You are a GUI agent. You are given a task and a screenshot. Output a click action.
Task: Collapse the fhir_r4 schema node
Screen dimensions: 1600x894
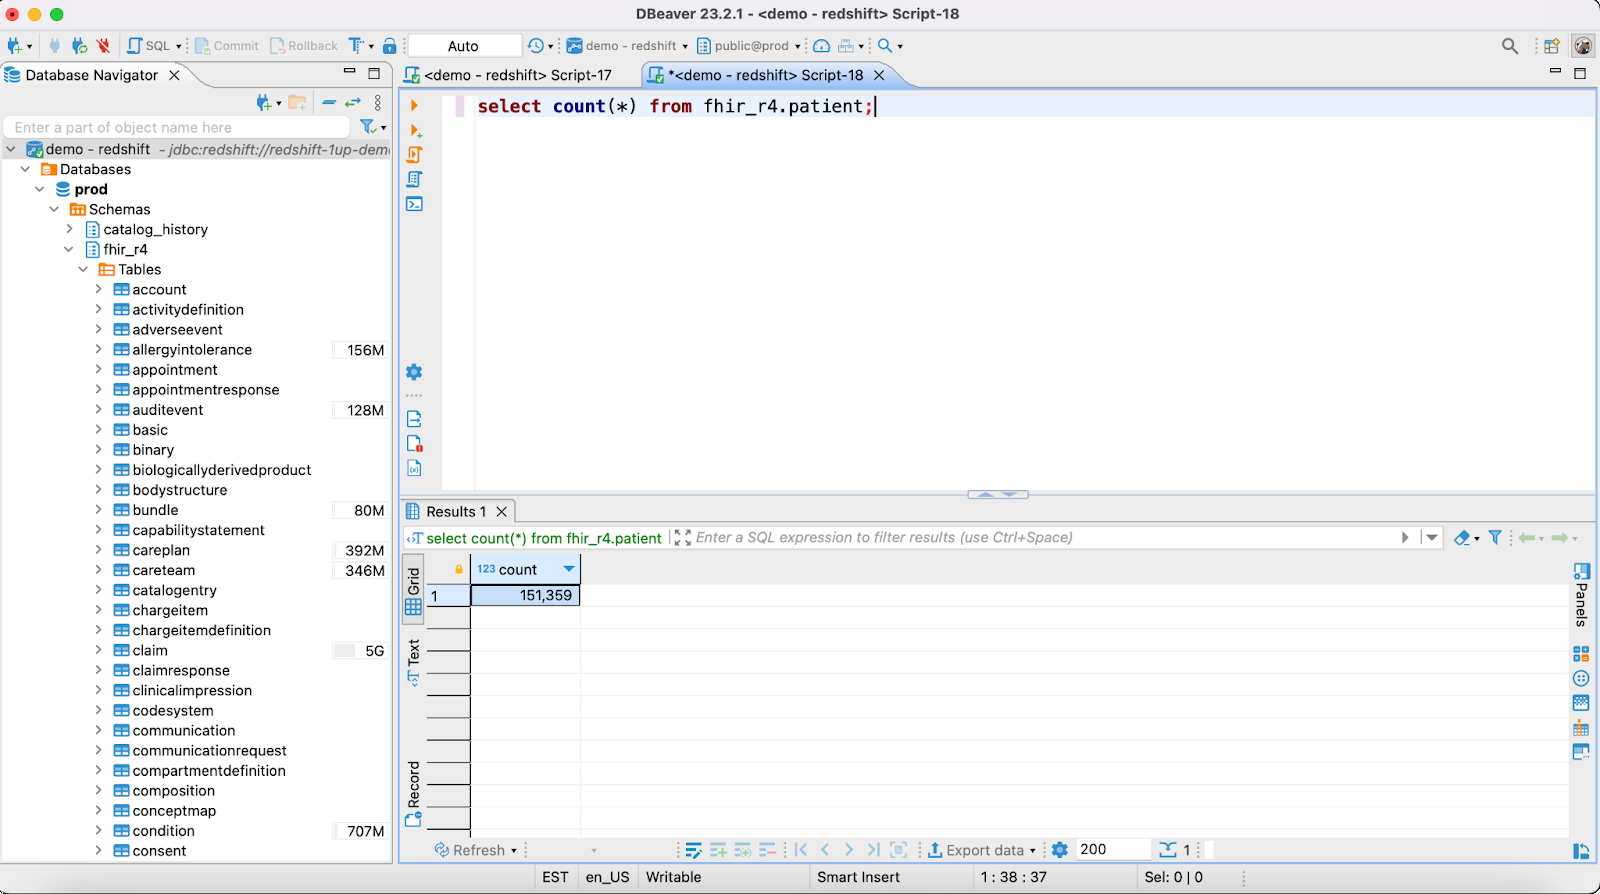click(x=69, y=249)
